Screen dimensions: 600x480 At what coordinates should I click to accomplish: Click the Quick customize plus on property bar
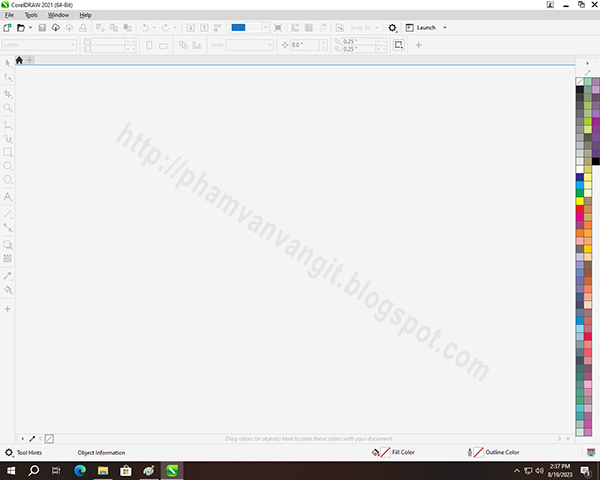419,45
